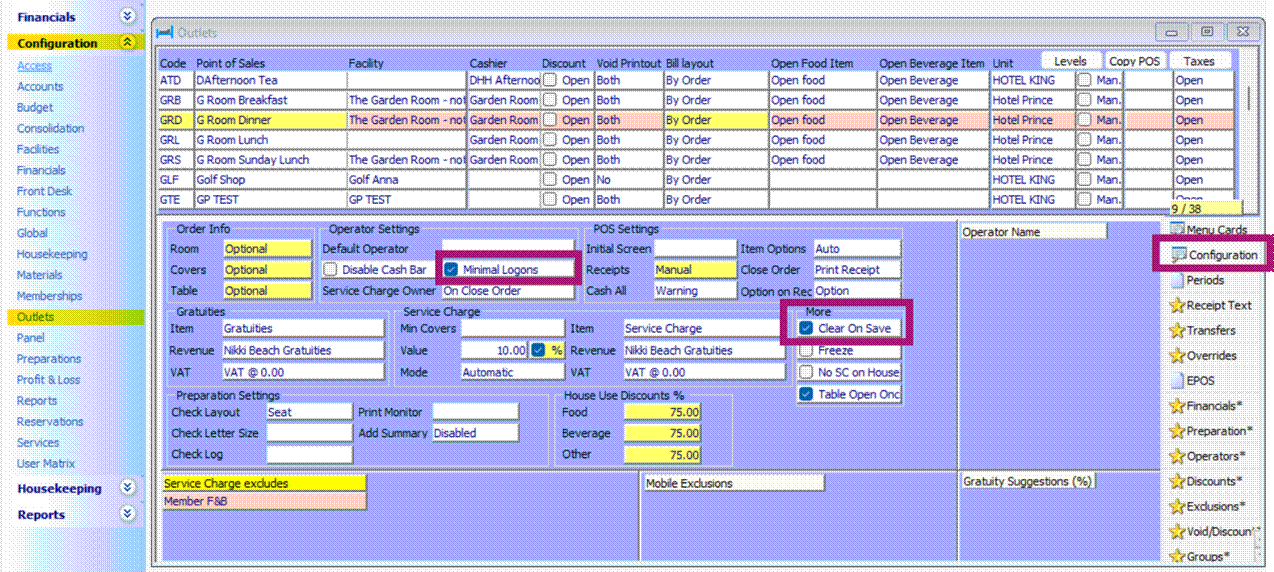Open the starred Exclusions* item
The width and height of the screenshot is (1274, 572).
pos(1208,506)
